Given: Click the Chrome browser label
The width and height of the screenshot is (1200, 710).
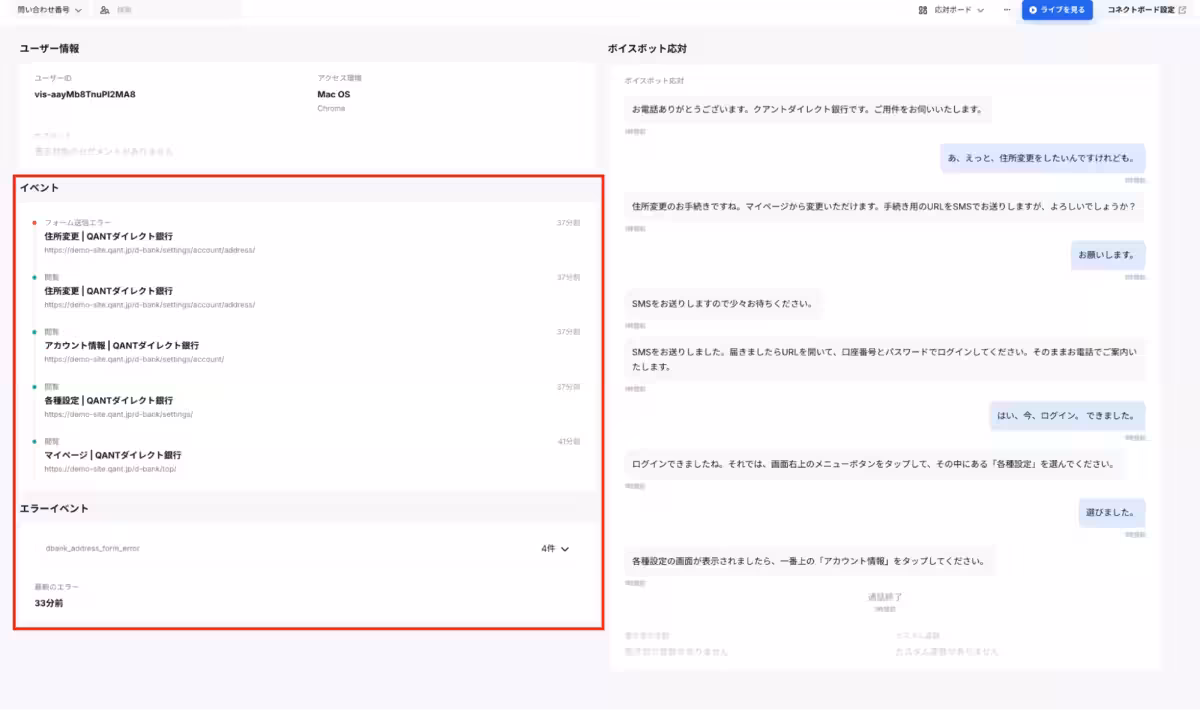Looking at the screenshot, I should [x=331, y=109].
